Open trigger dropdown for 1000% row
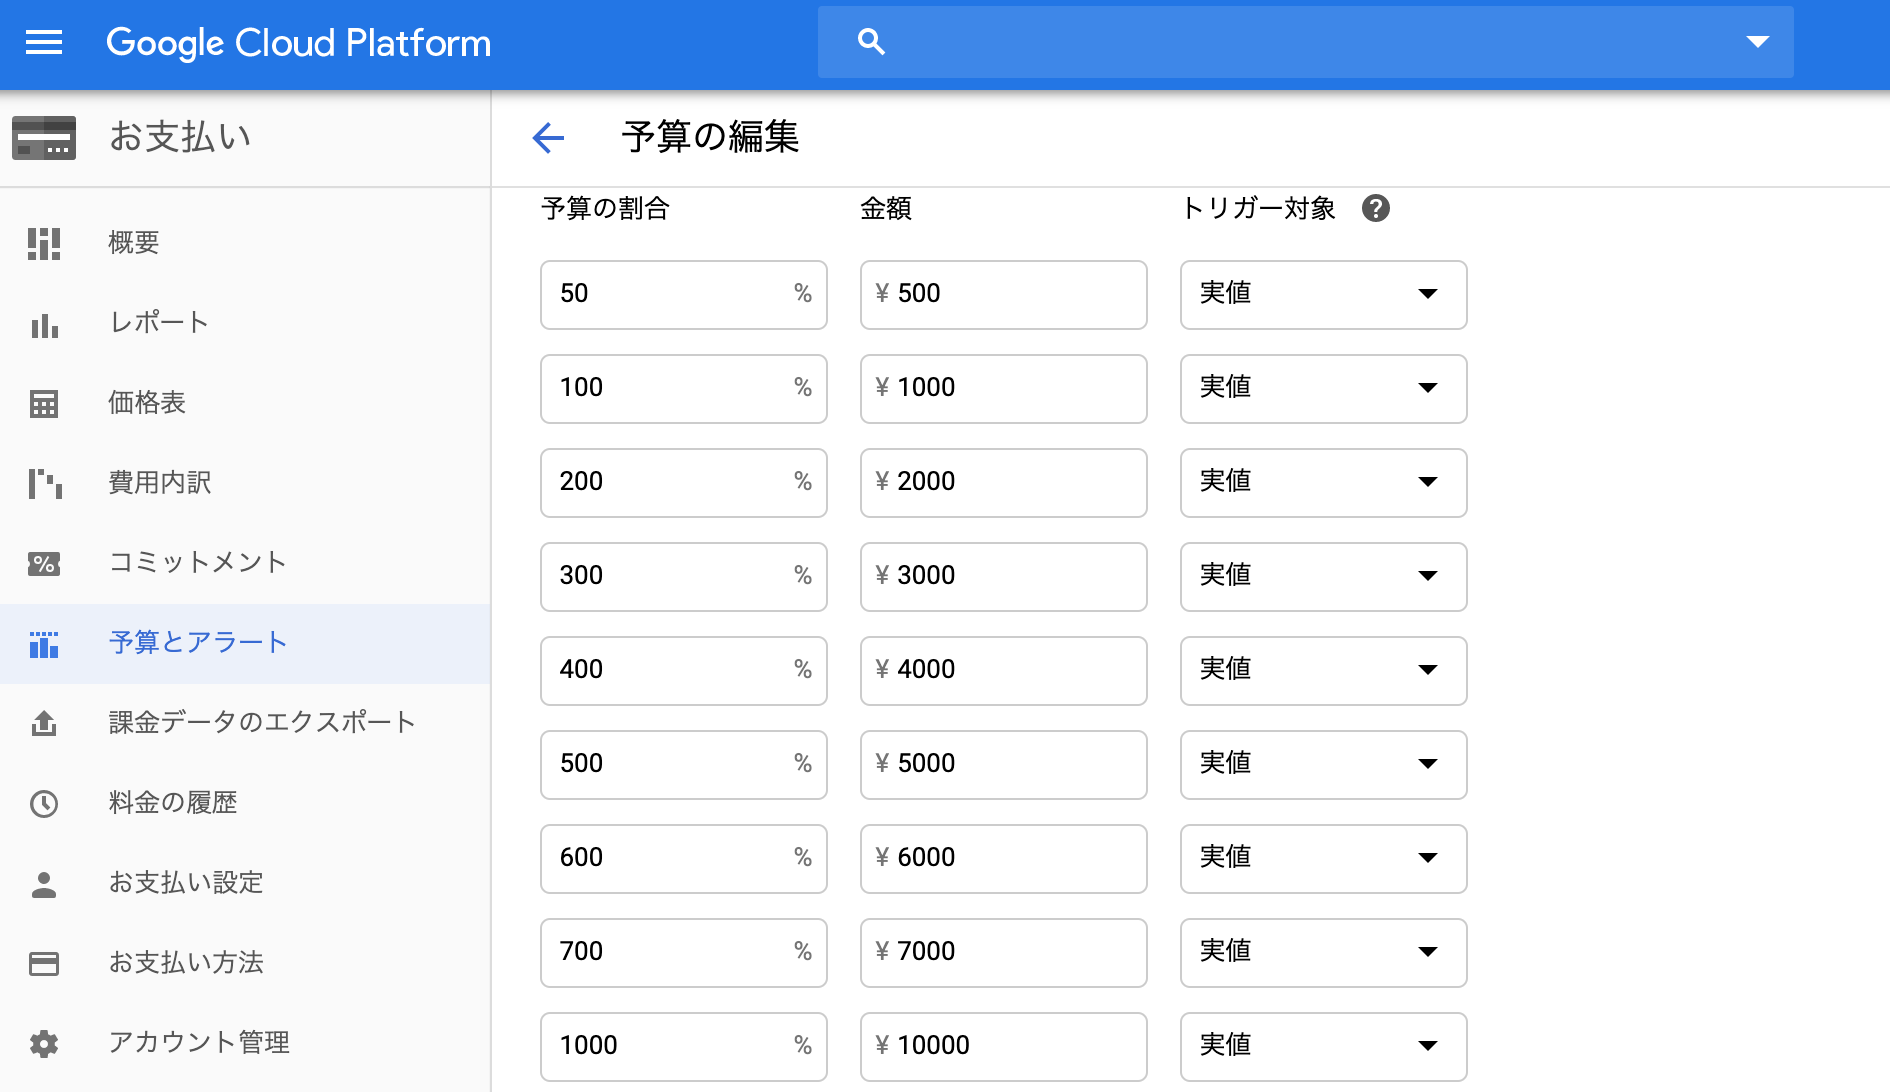Image resolution: width=1890 pixels, height=1092 pixels. click(1323, 1047)
